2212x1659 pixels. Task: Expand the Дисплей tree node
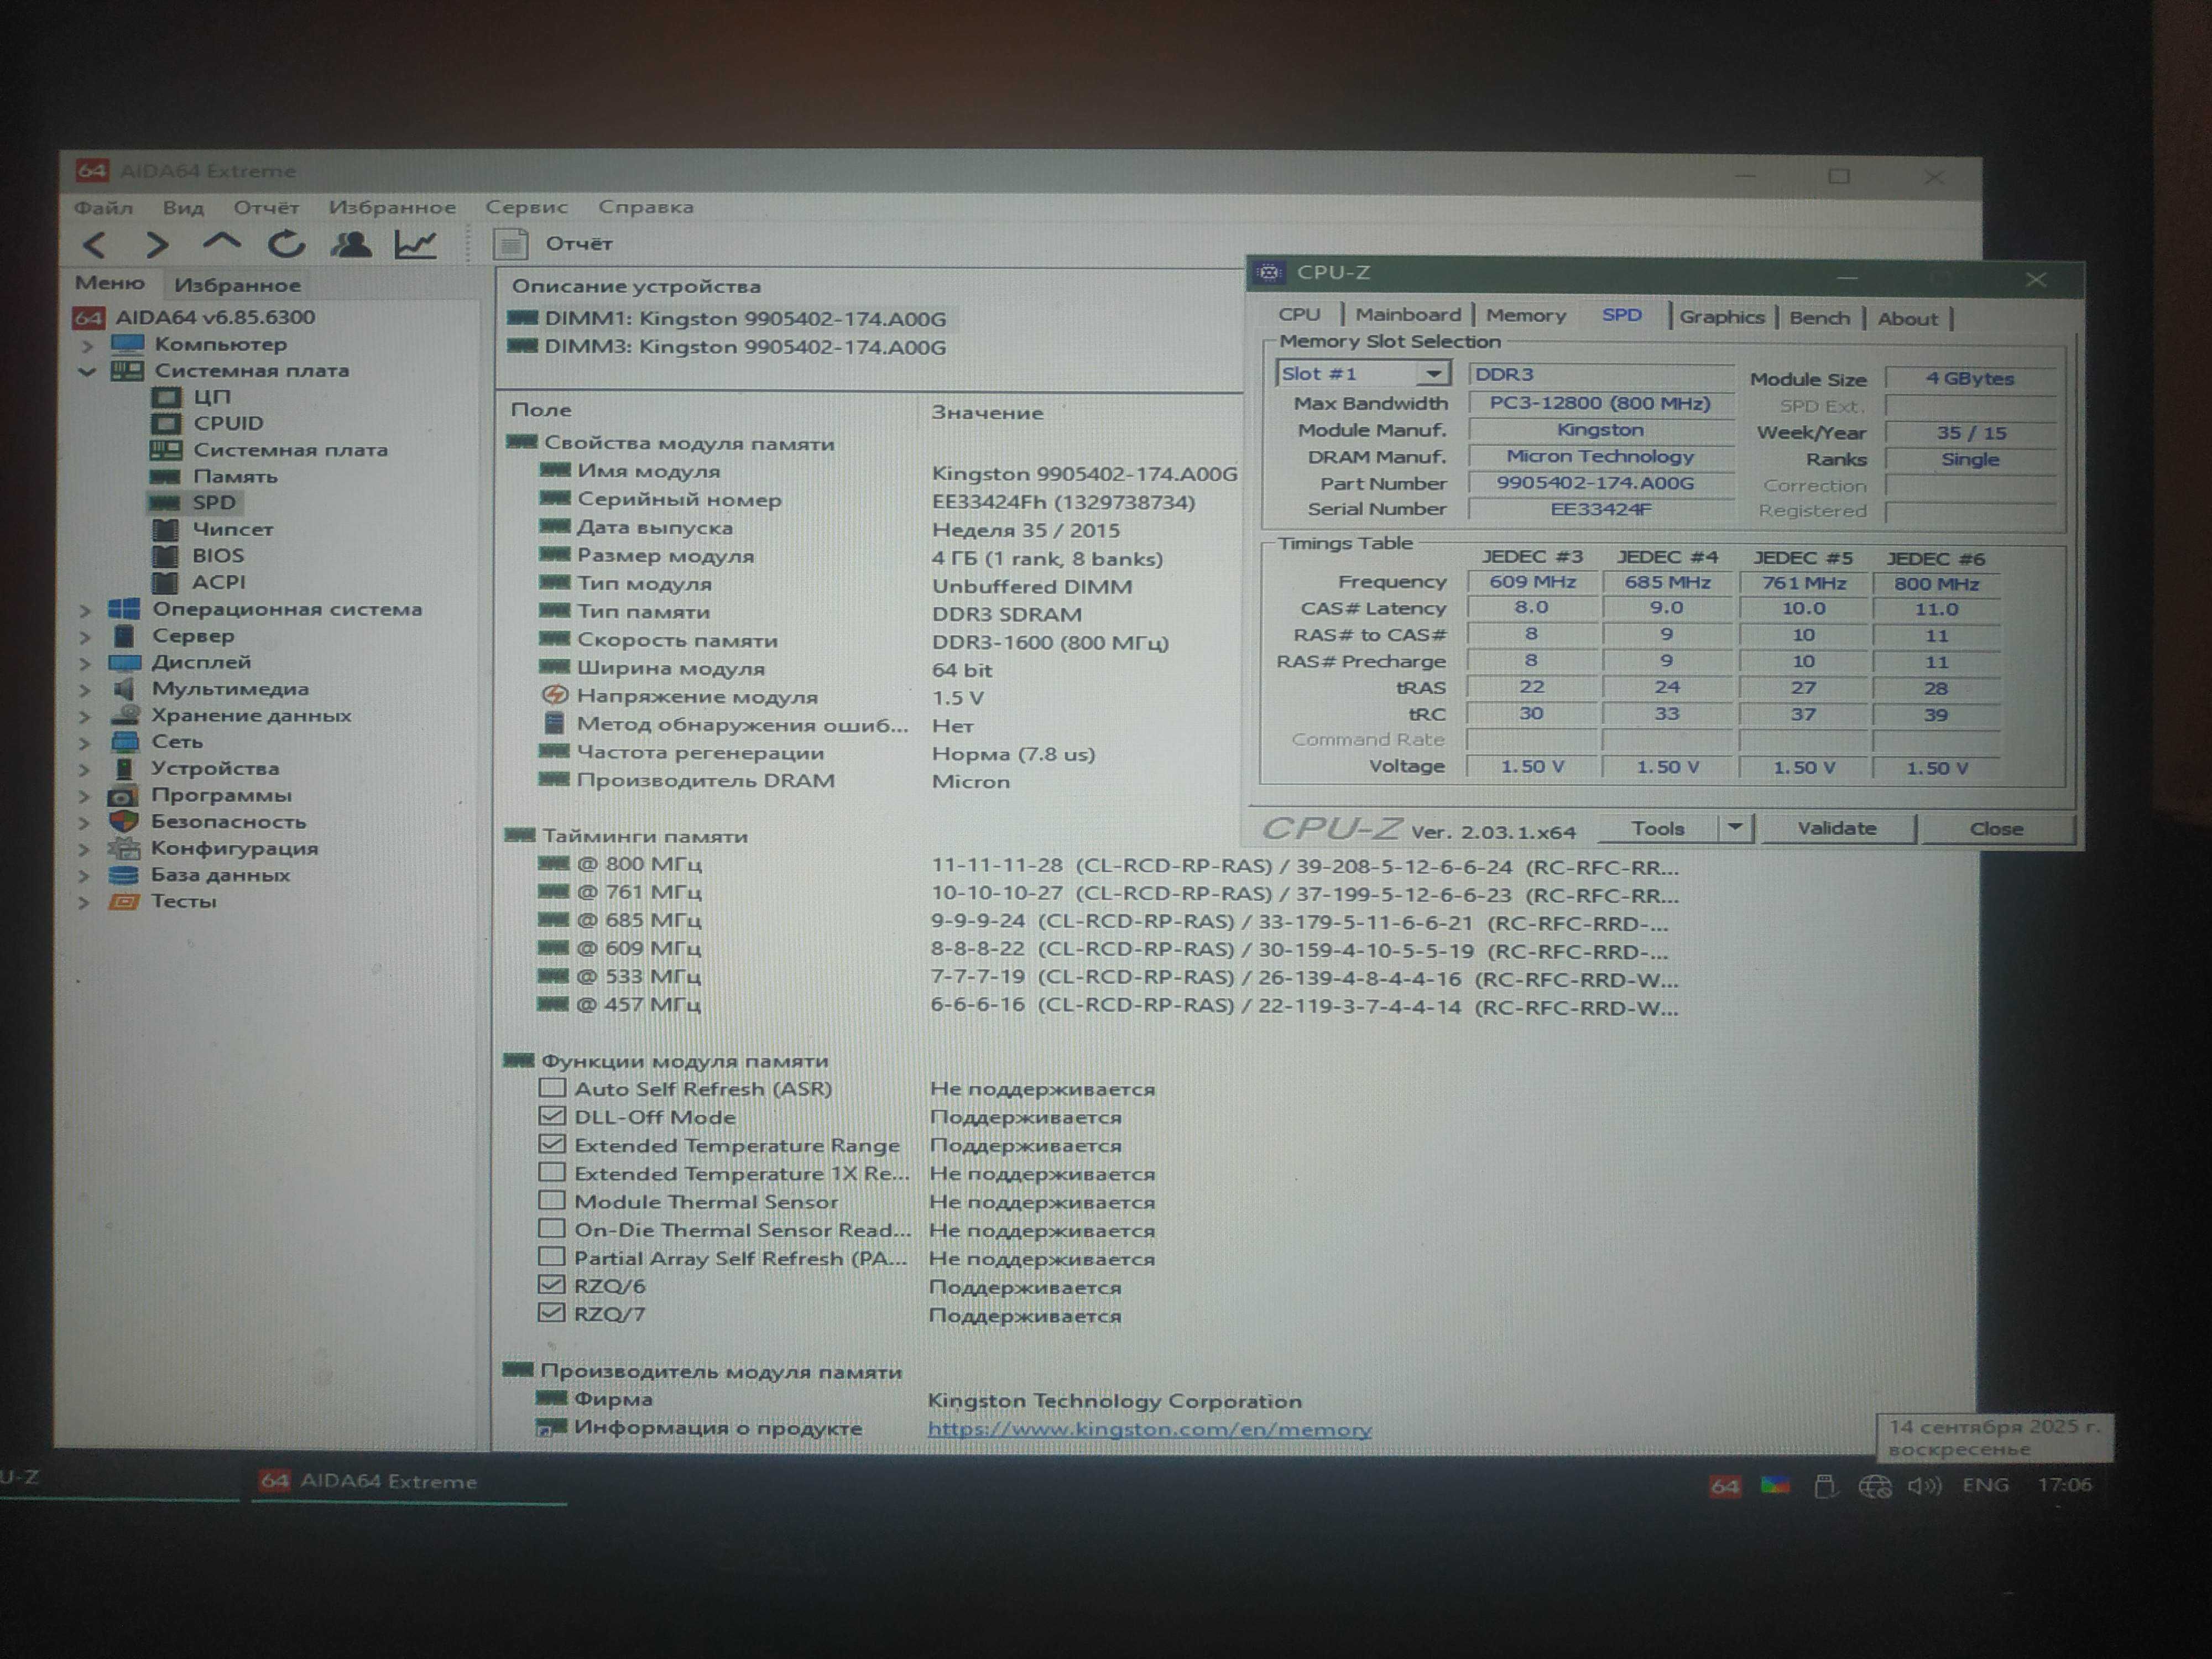click(x=86, y=663)
